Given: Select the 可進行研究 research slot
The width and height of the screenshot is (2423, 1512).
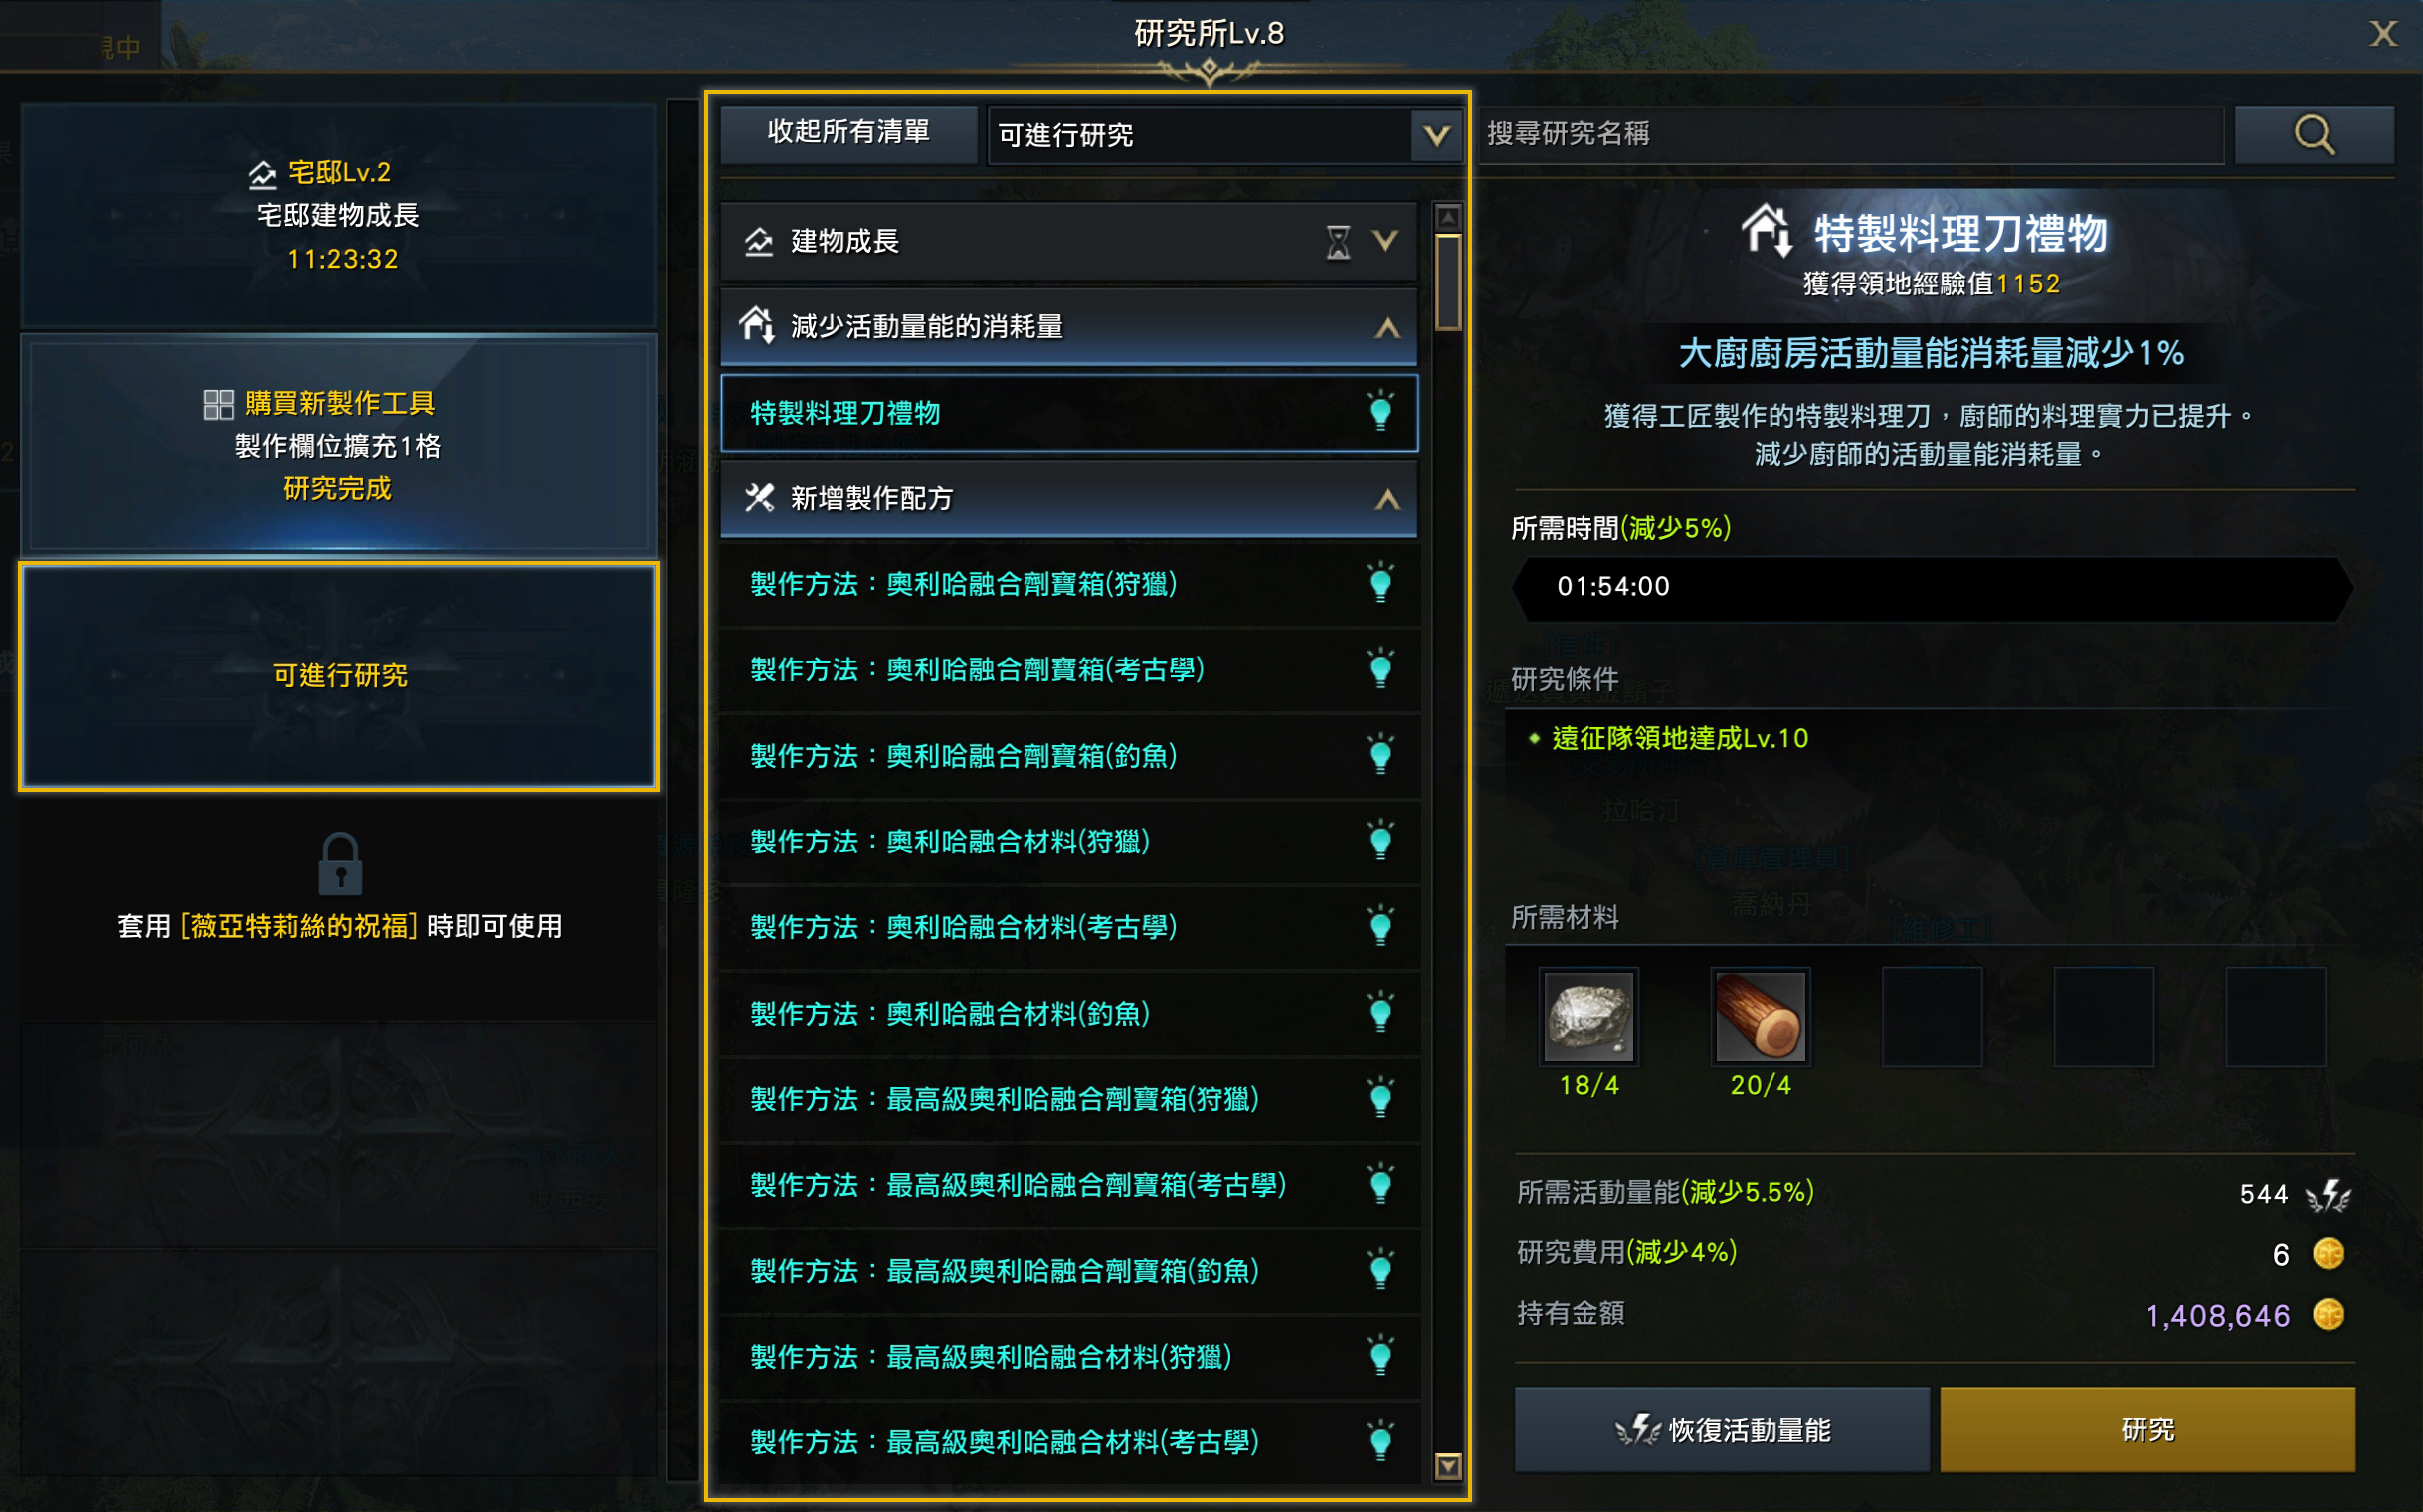Looking at the screenshot, I should [339, 677].
